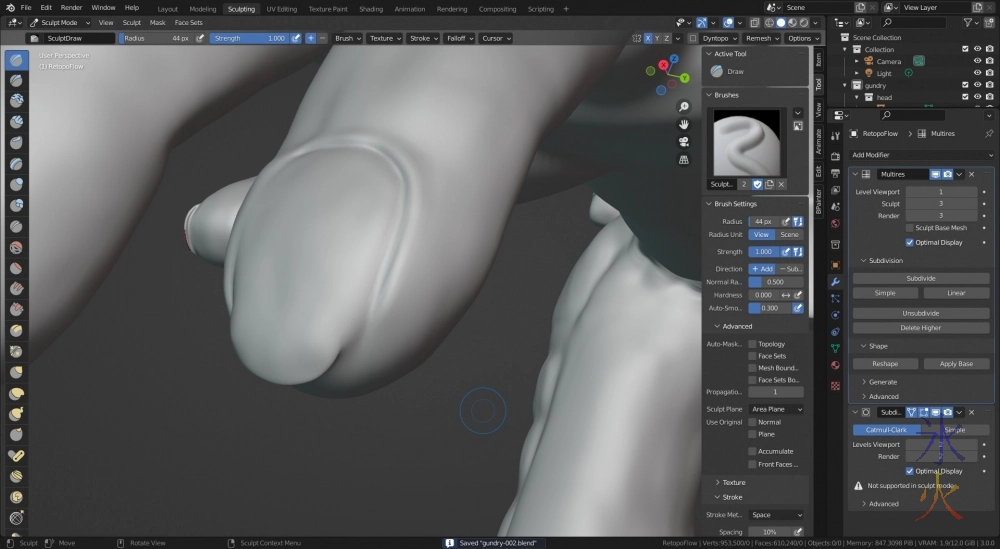Click the pan hand viewport icon
The image size is (1000, 549).
(x=684, y=124)
